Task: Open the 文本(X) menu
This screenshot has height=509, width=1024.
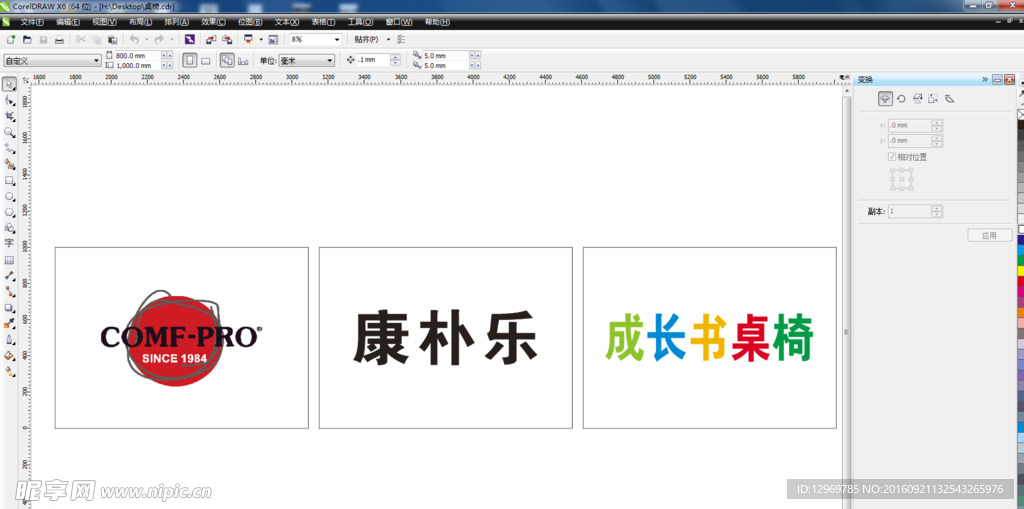Action: click(286, 21)
